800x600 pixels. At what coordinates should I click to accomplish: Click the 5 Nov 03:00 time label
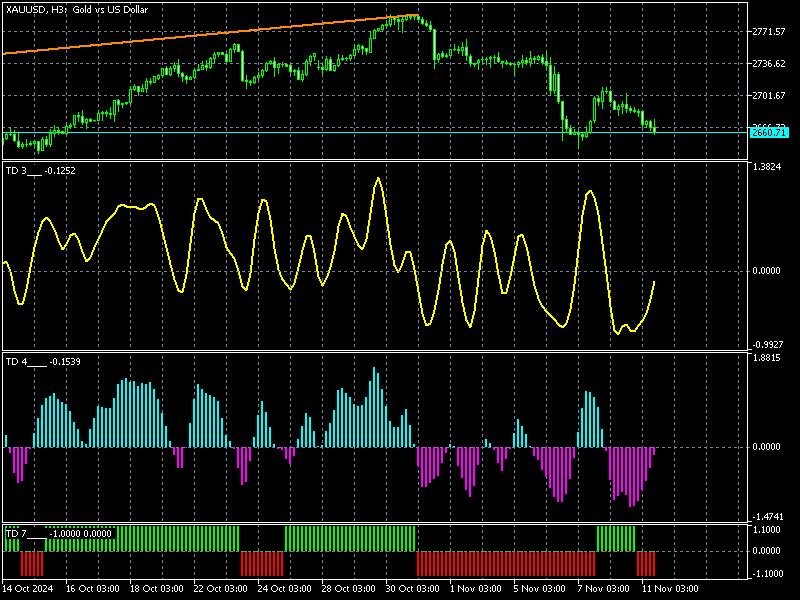540,588
